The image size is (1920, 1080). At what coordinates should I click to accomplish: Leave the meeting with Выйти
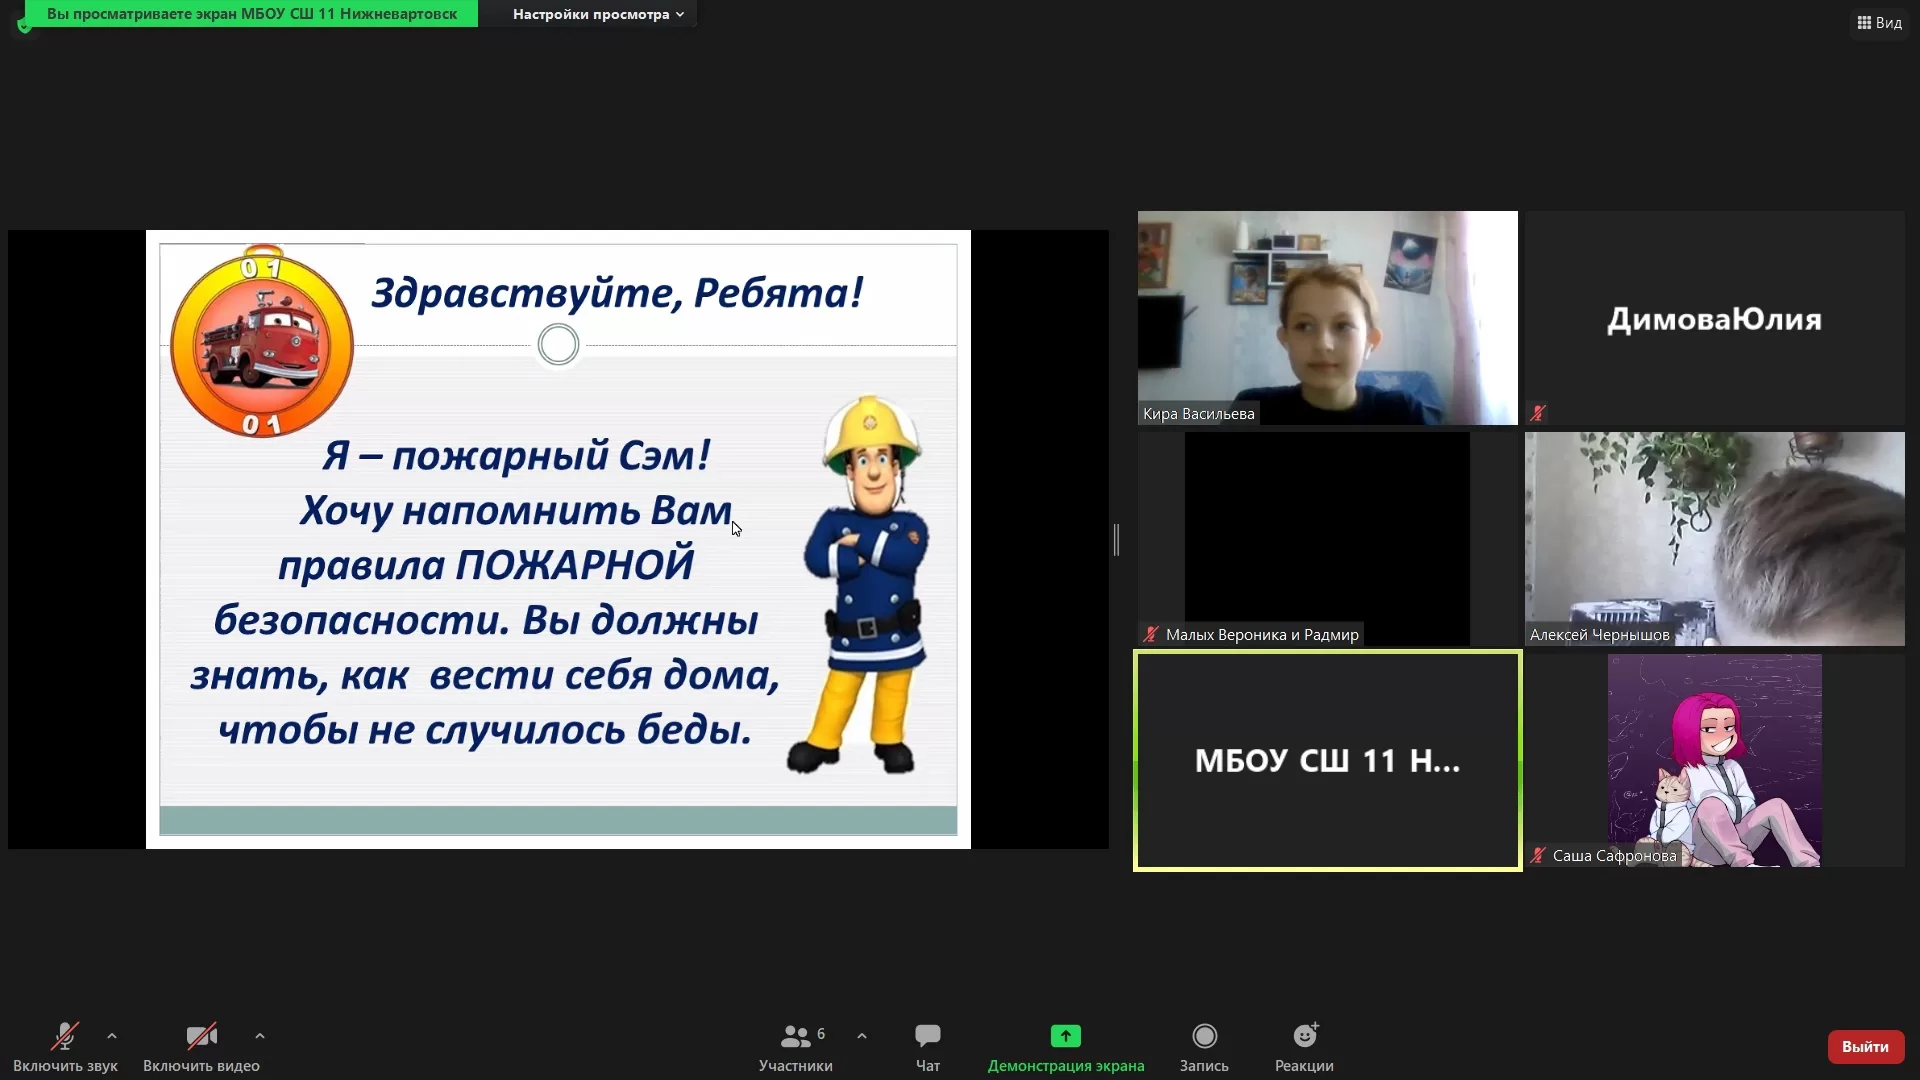(x=1865, y=1046)
